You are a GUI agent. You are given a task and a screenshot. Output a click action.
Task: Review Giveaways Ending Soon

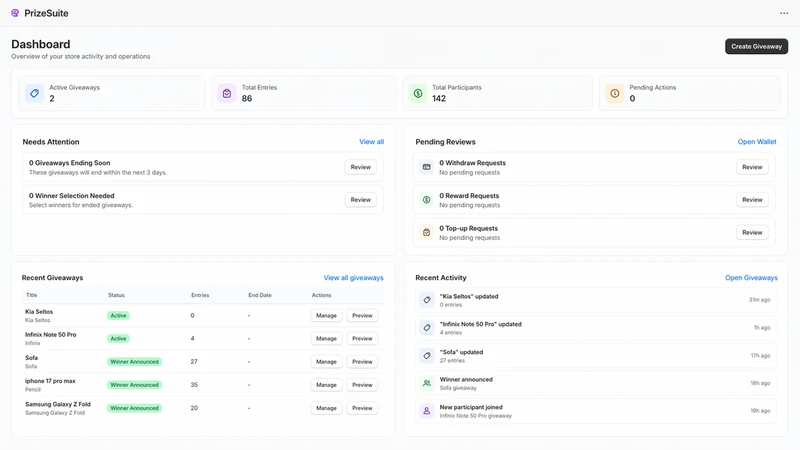(361, 167)
